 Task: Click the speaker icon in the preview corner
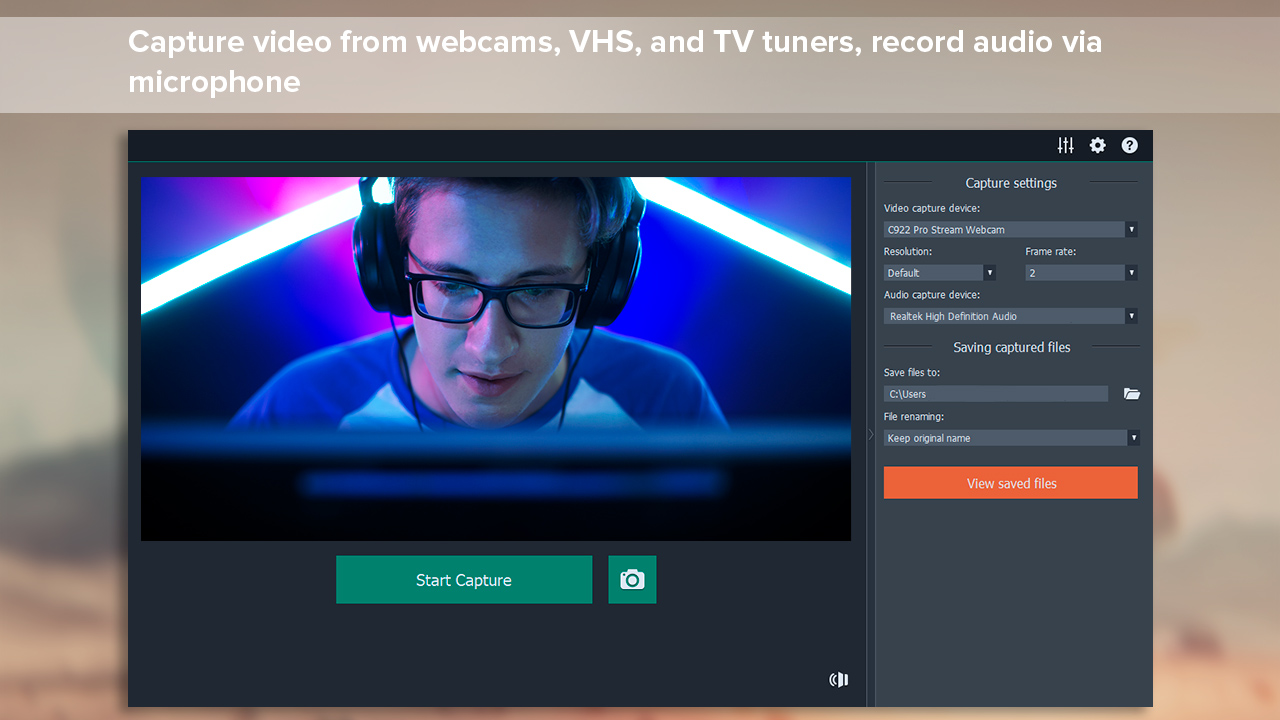click(x=838, y=679)
